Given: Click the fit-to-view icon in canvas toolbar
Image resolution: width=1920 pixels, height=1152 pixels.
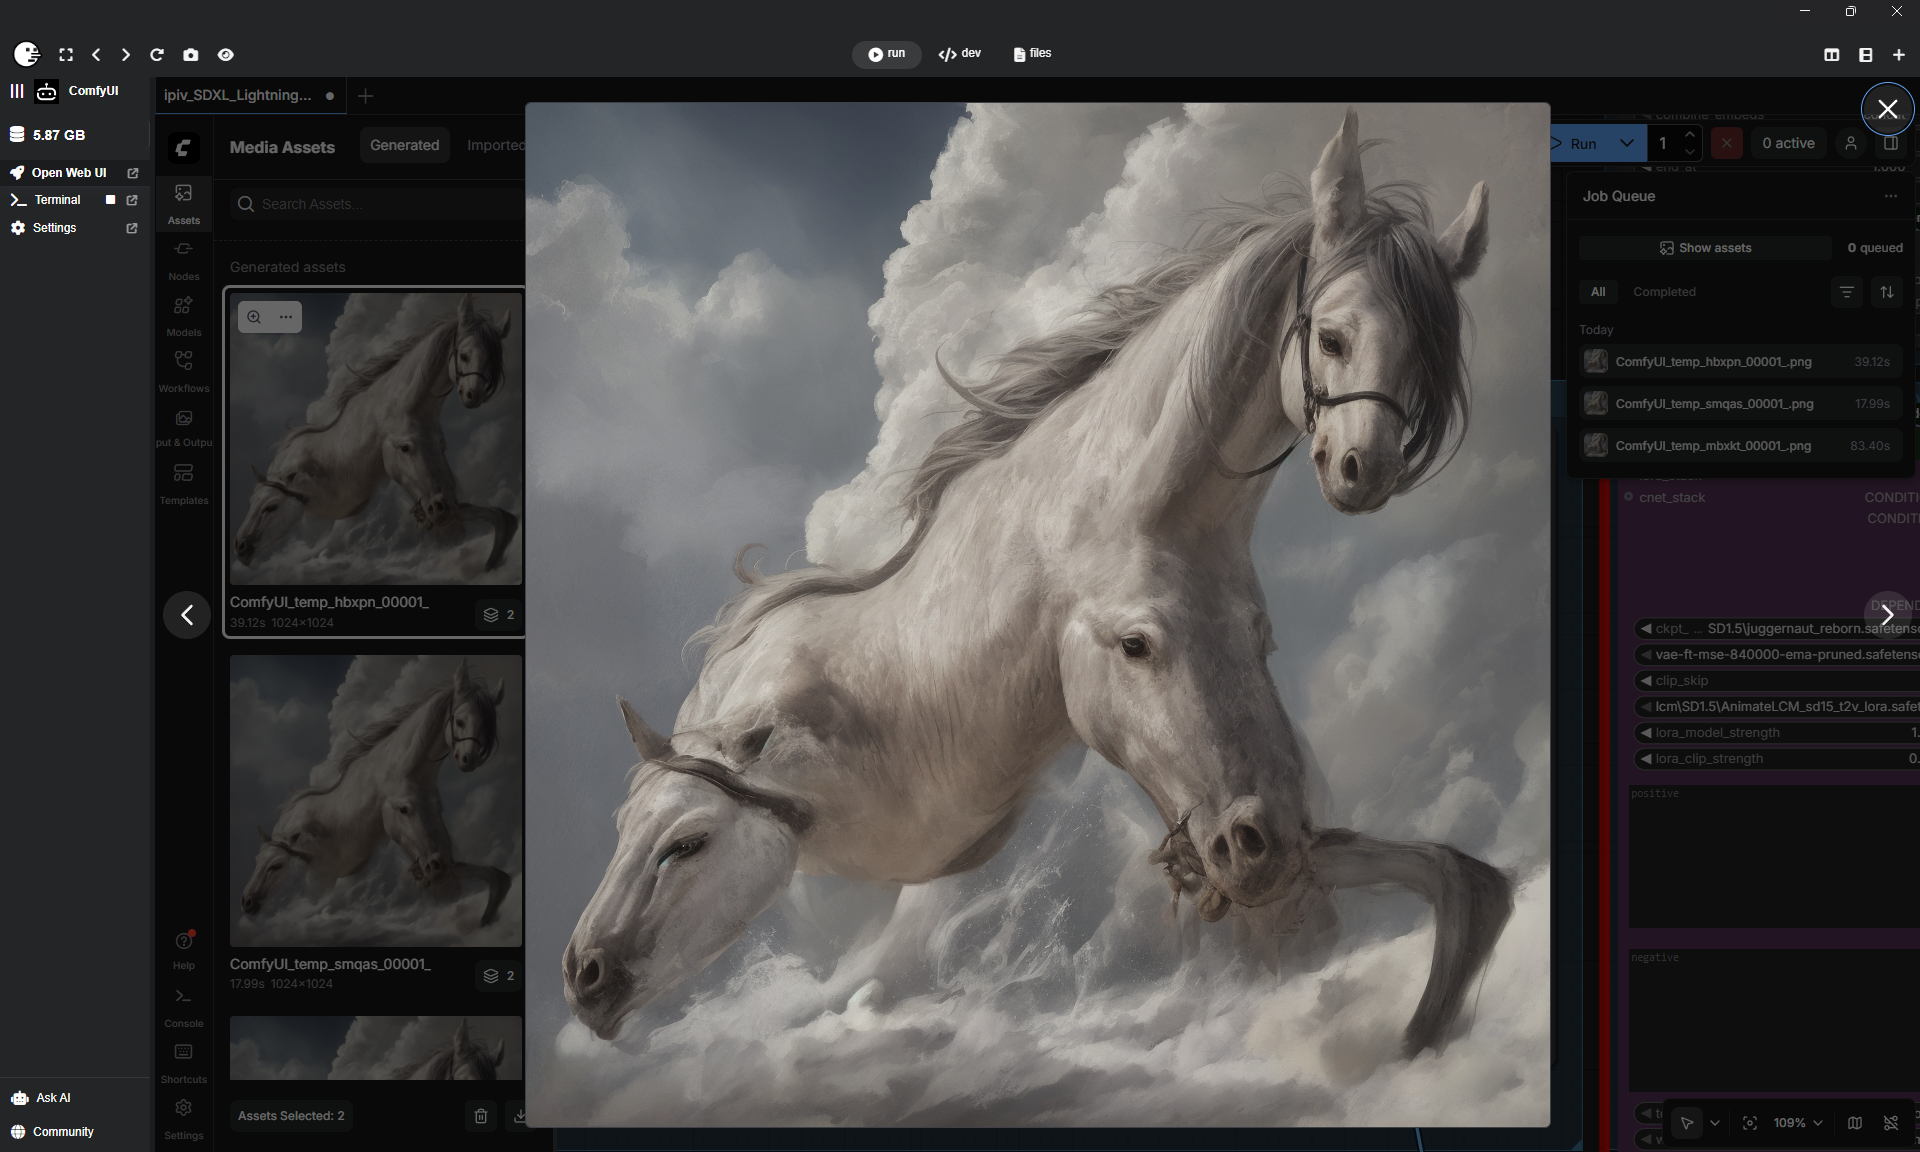Looking at the screenshot, I should (1750, 1123).
